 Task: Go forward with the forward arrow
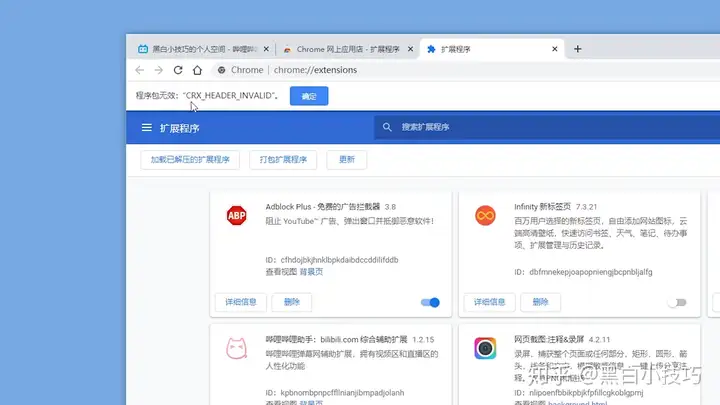(158, 70)
